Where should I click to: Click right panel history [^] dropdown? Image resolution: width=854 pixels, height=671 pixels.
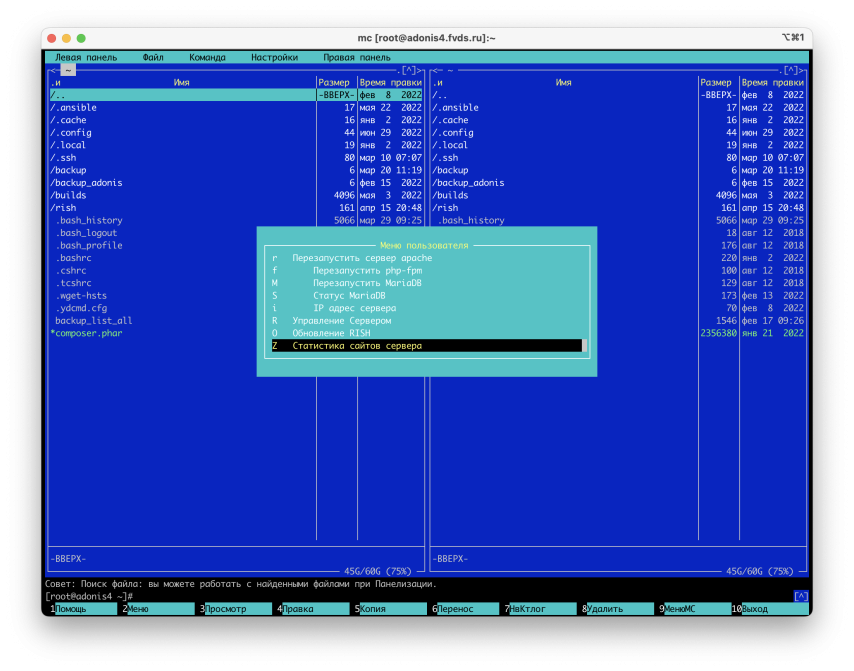[791, 70]
